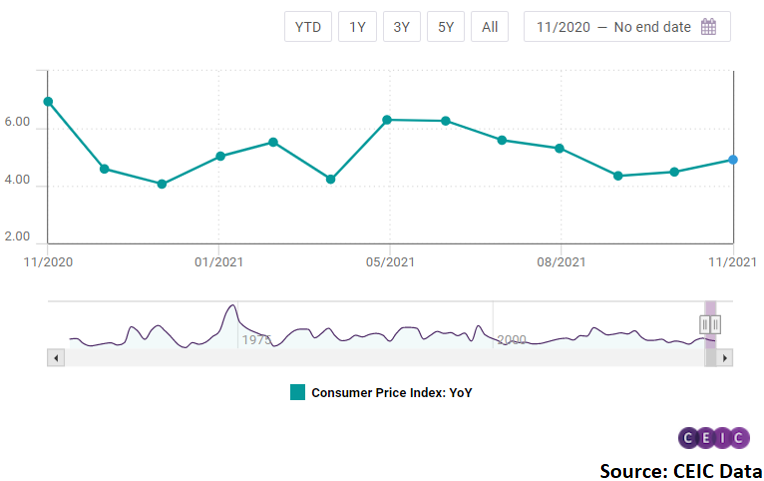Select the 1Y range tab
This screenshot has height=481, width=764.
point(357,27)
